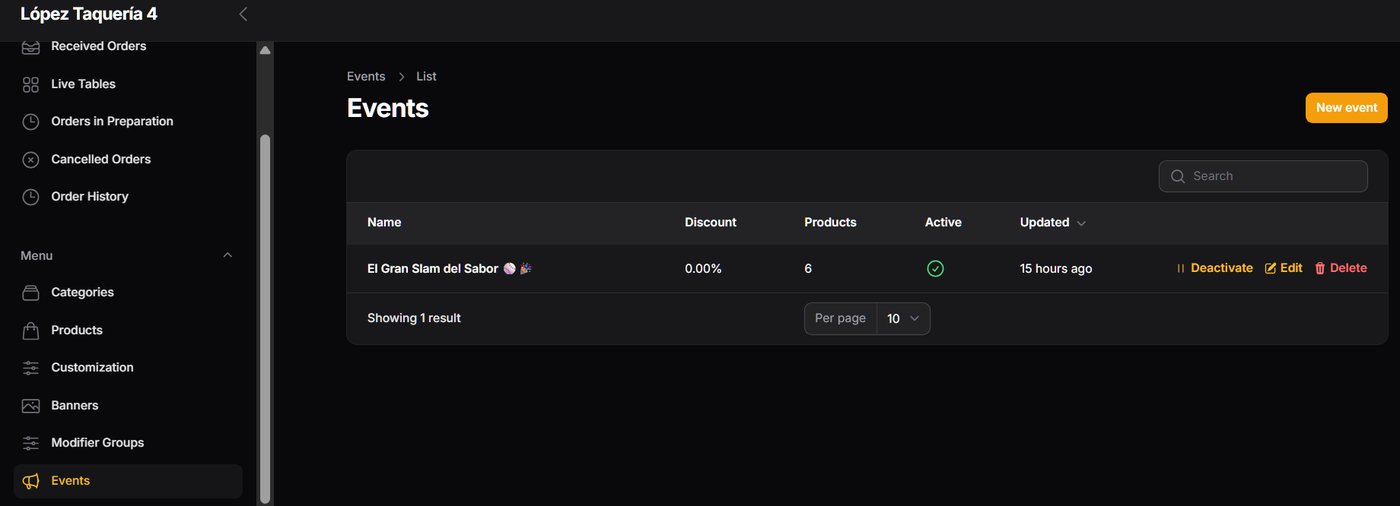Deactivate El Gran Slam del Sabor event

1214,268
